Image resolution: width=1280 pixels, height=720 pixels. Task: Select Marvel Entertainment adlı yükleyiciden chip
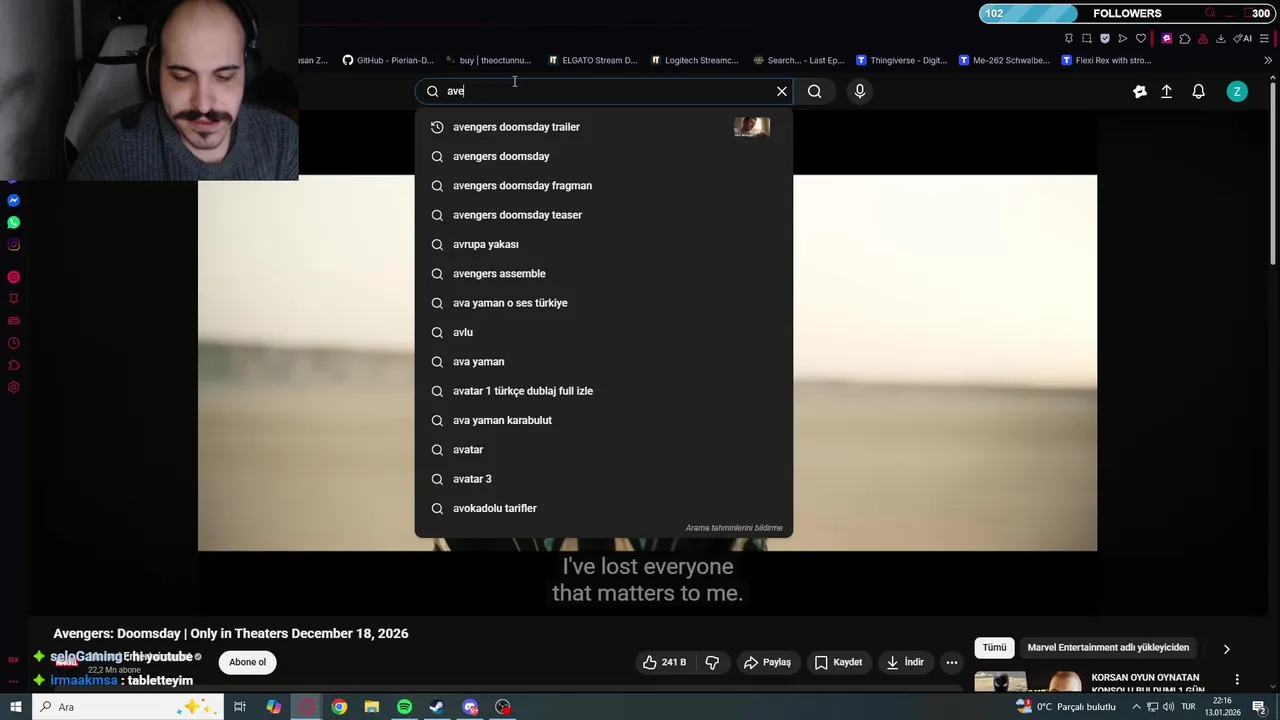(x=1108, y=648)
